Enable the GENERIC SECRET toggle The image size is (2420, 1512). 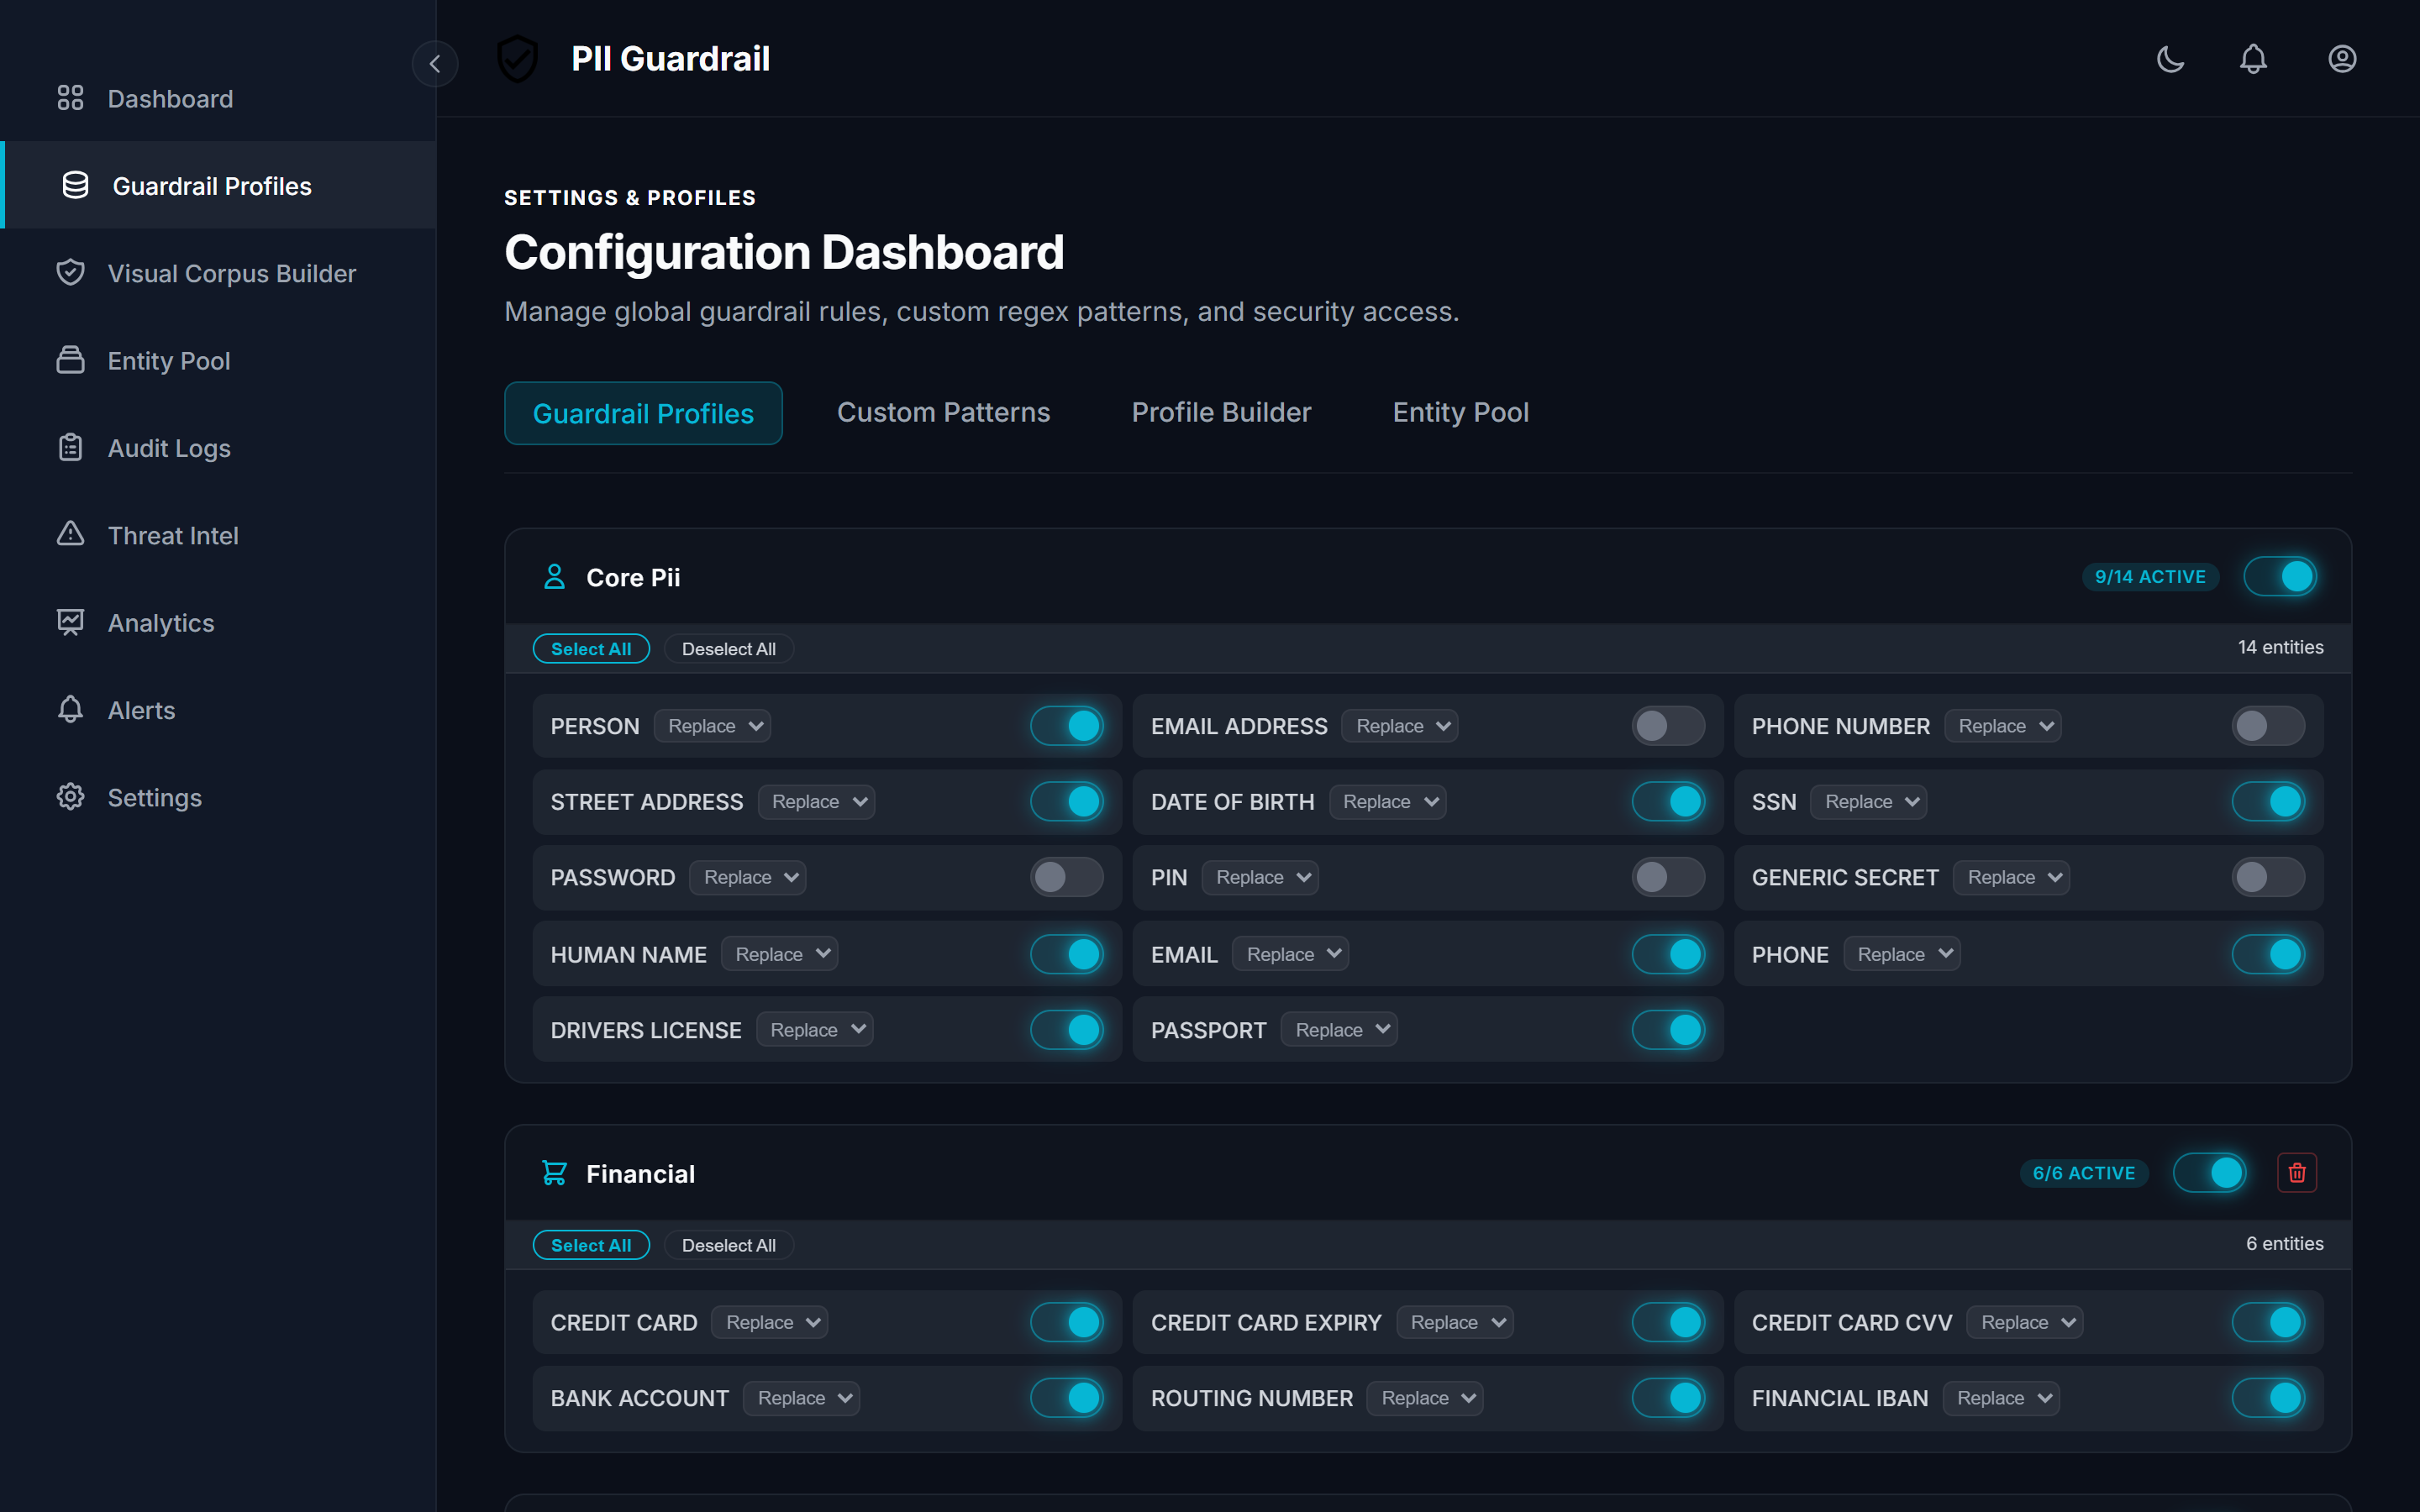pyautogui.click(x=2268, y=878)
